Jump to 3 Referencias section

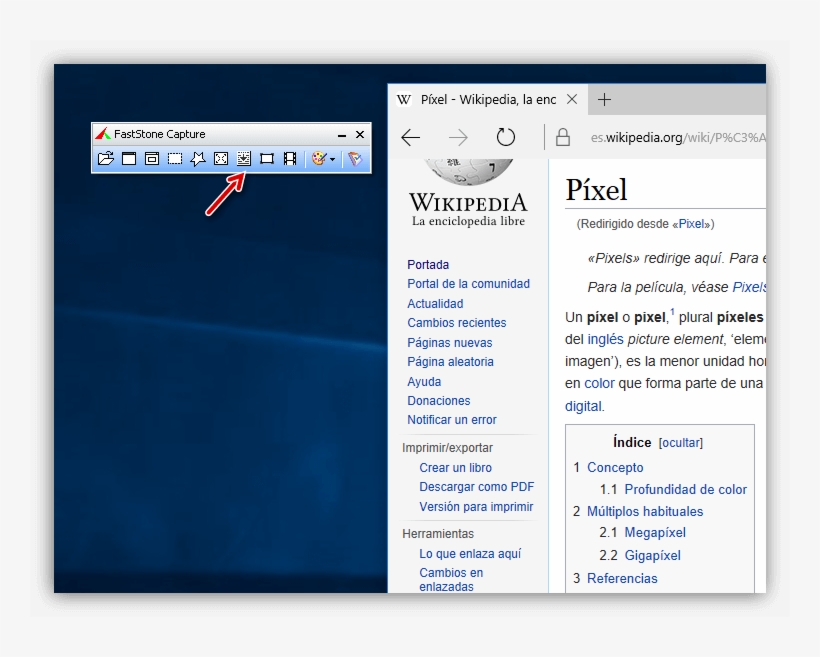[x=622, y=578]
